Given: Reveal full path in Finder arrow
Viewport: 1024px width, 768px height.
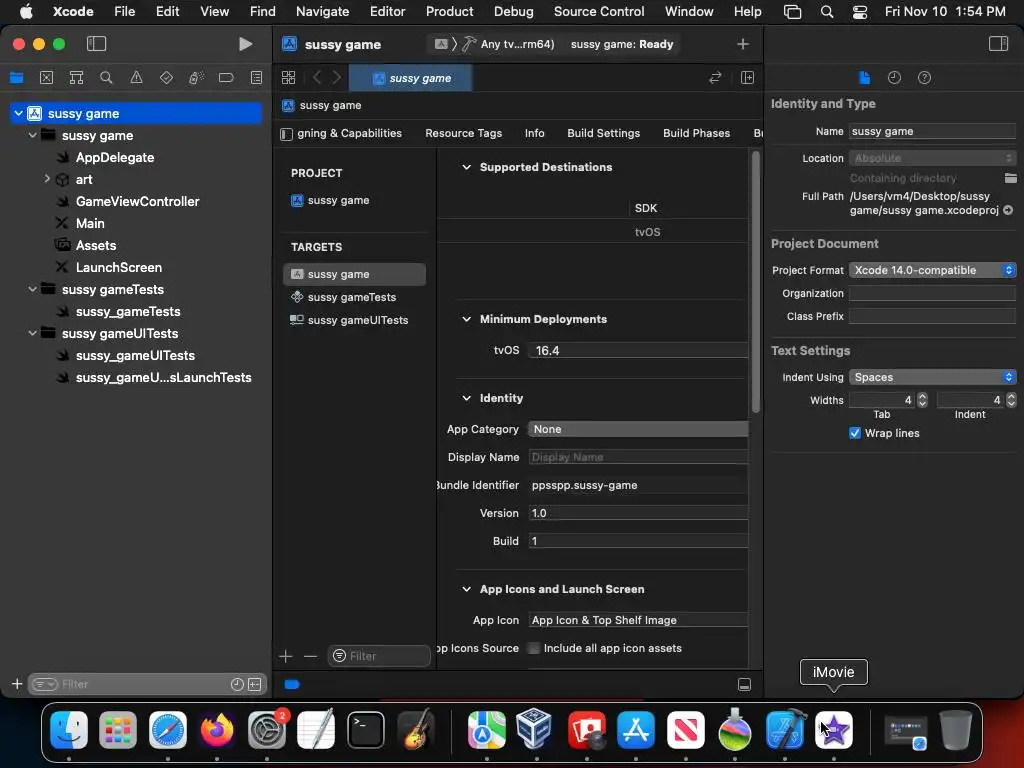Looking at the screenshot, I should pos(1008,210).
